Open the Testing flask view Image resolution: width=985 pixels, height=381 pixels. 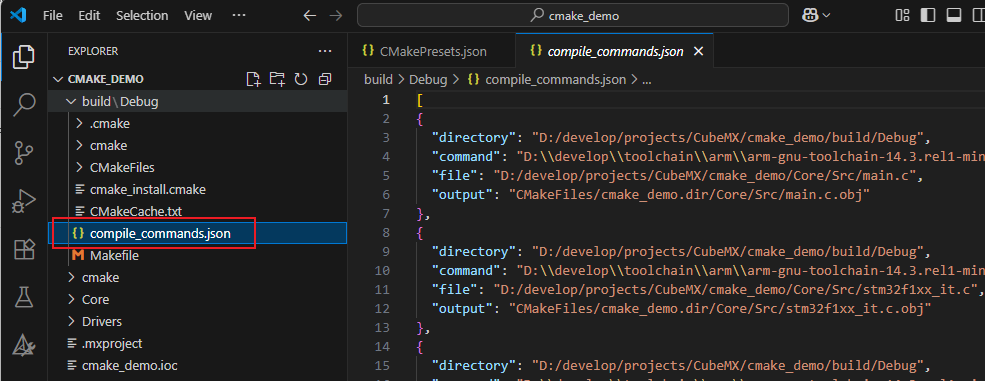23,298
